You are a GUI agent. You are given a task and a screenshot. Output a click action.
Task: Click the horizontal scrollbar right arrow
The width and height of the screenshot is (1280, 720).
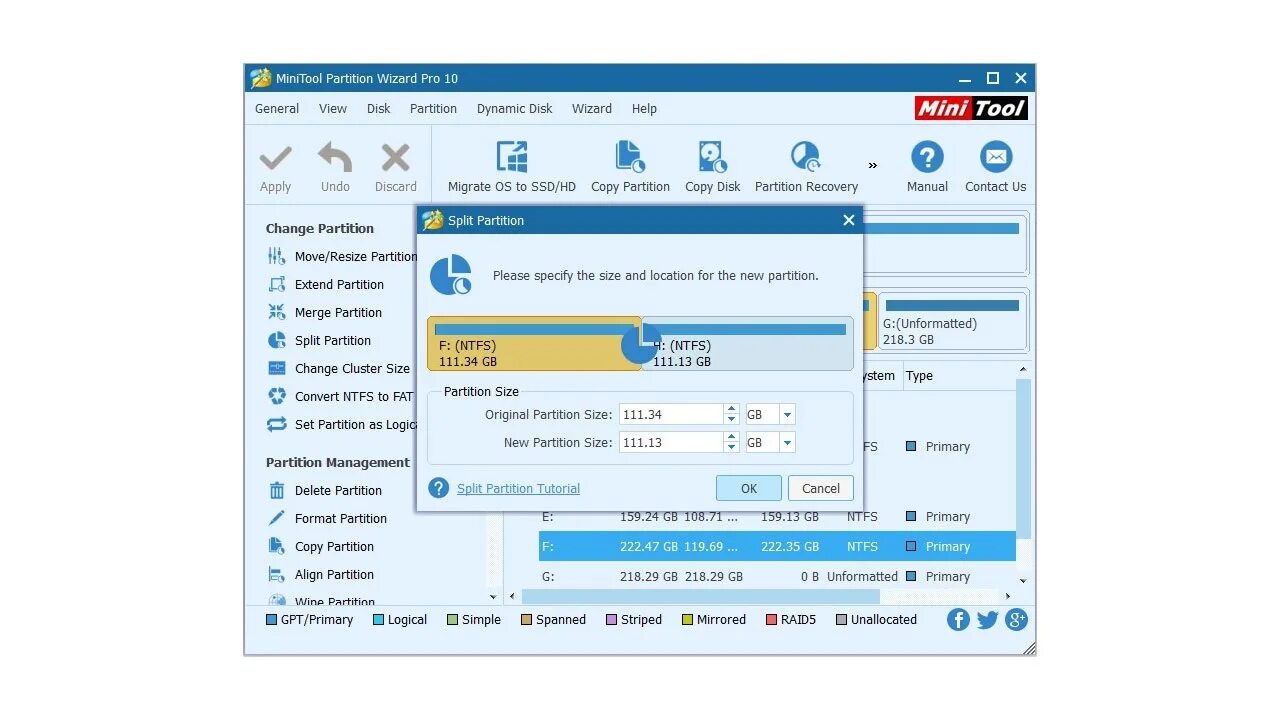pyautogui.click(x=1008, y=597)
